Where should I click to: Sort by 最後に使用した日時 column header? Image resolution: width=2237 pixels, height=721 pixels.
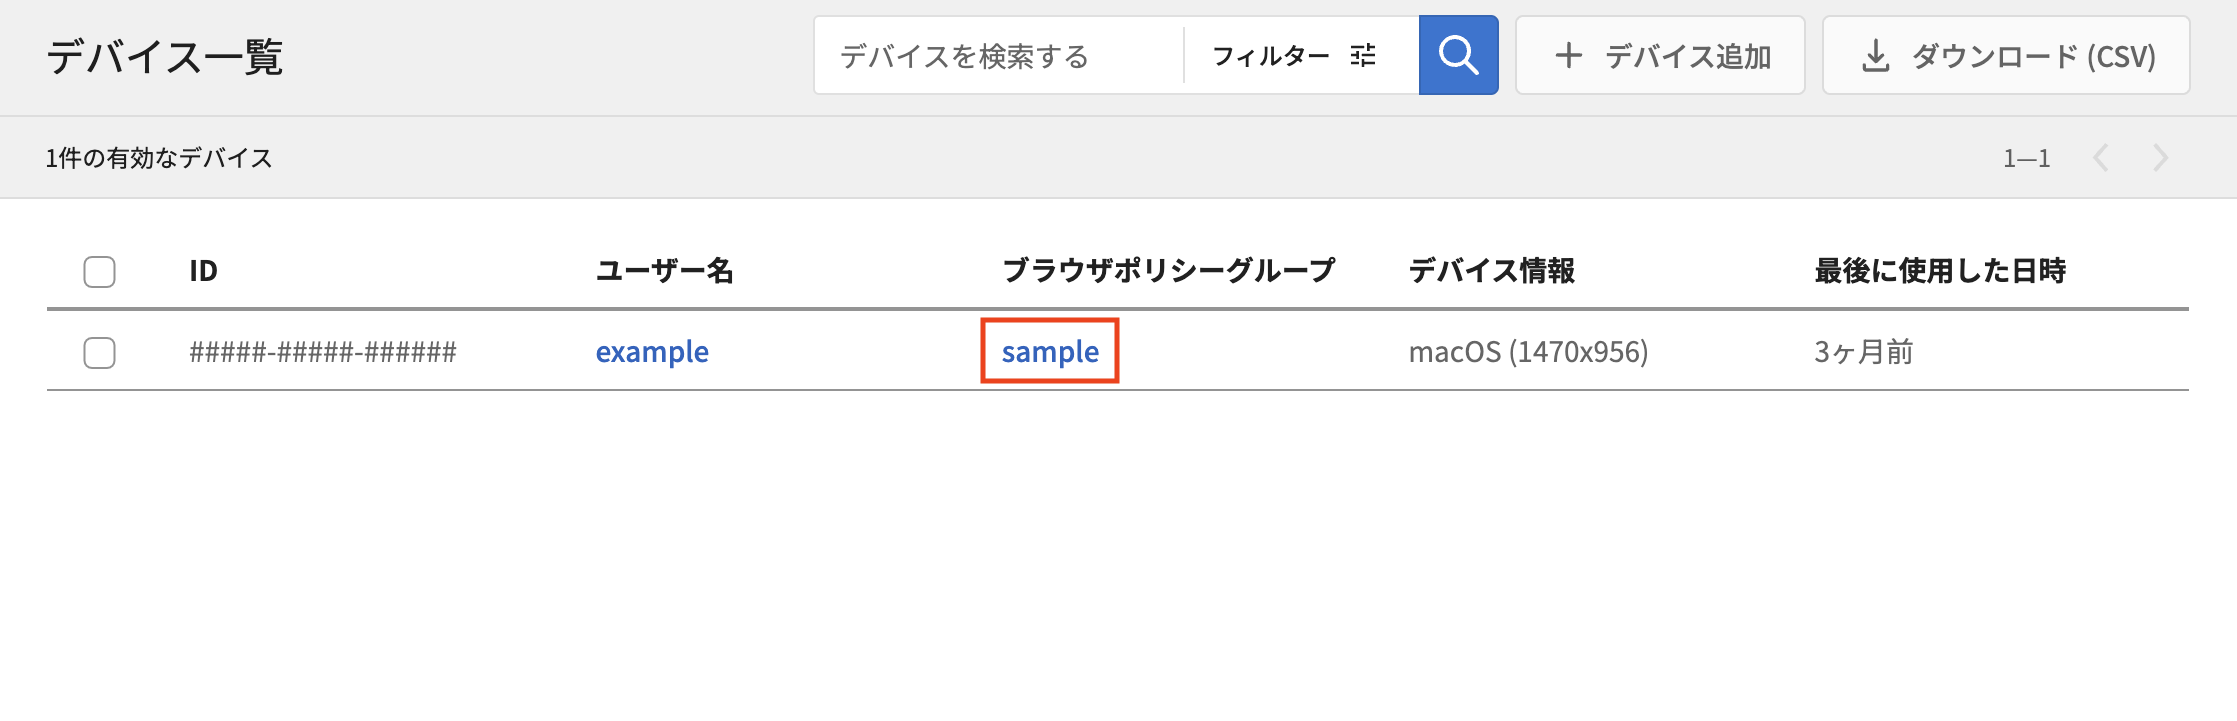click(1940, 271)
